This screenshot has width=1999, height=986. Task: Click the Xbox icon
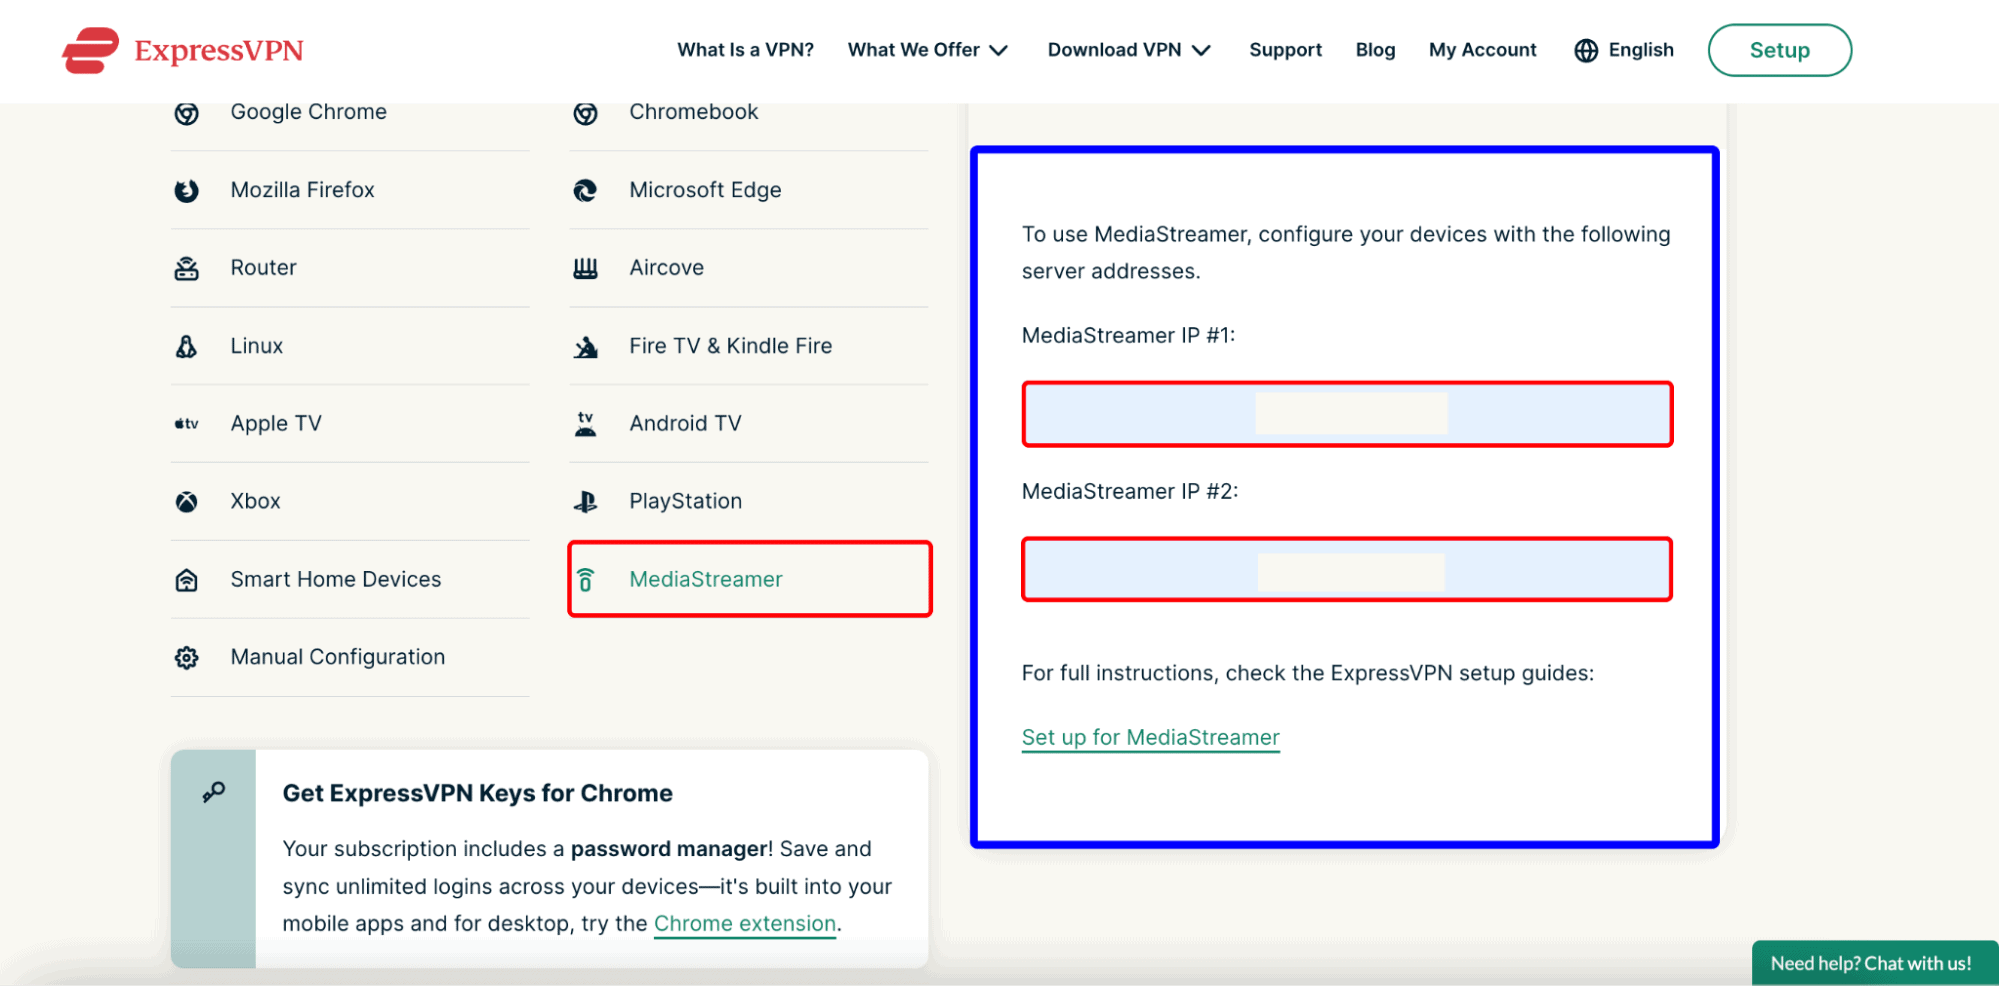pos(187,502)
